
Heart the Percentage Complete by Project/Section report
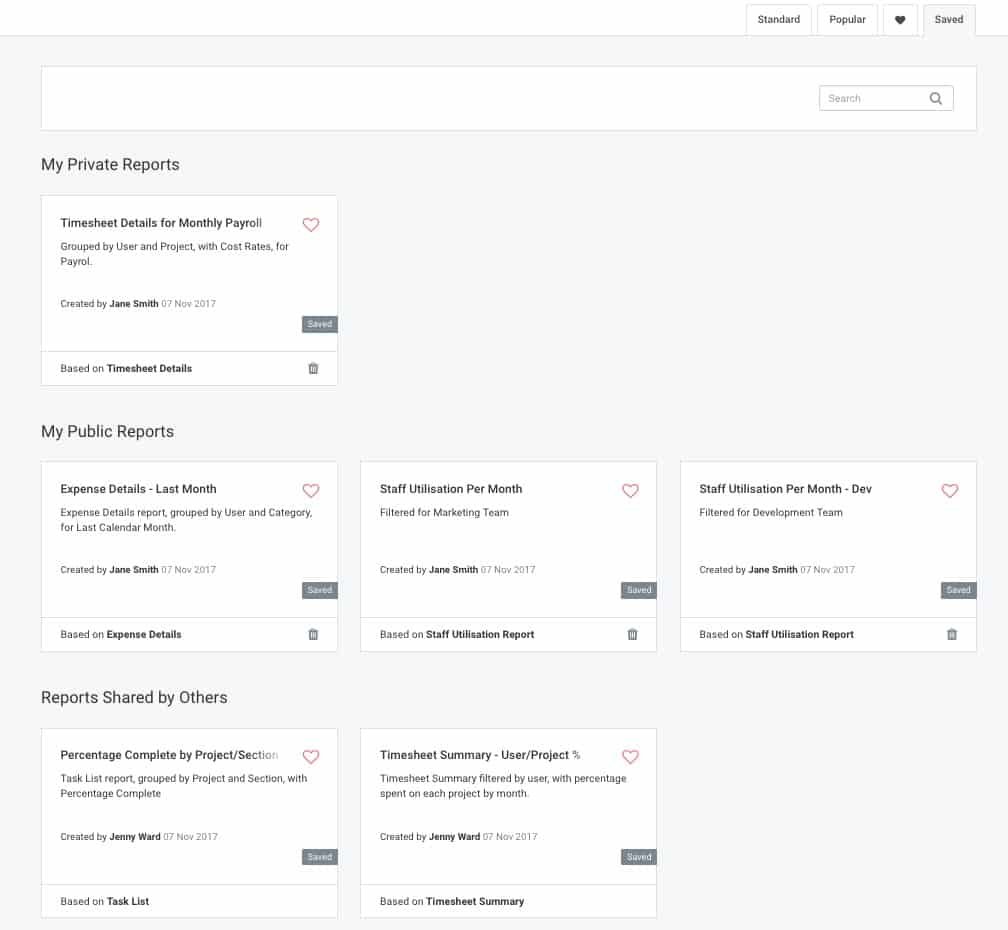coord(311,757)
